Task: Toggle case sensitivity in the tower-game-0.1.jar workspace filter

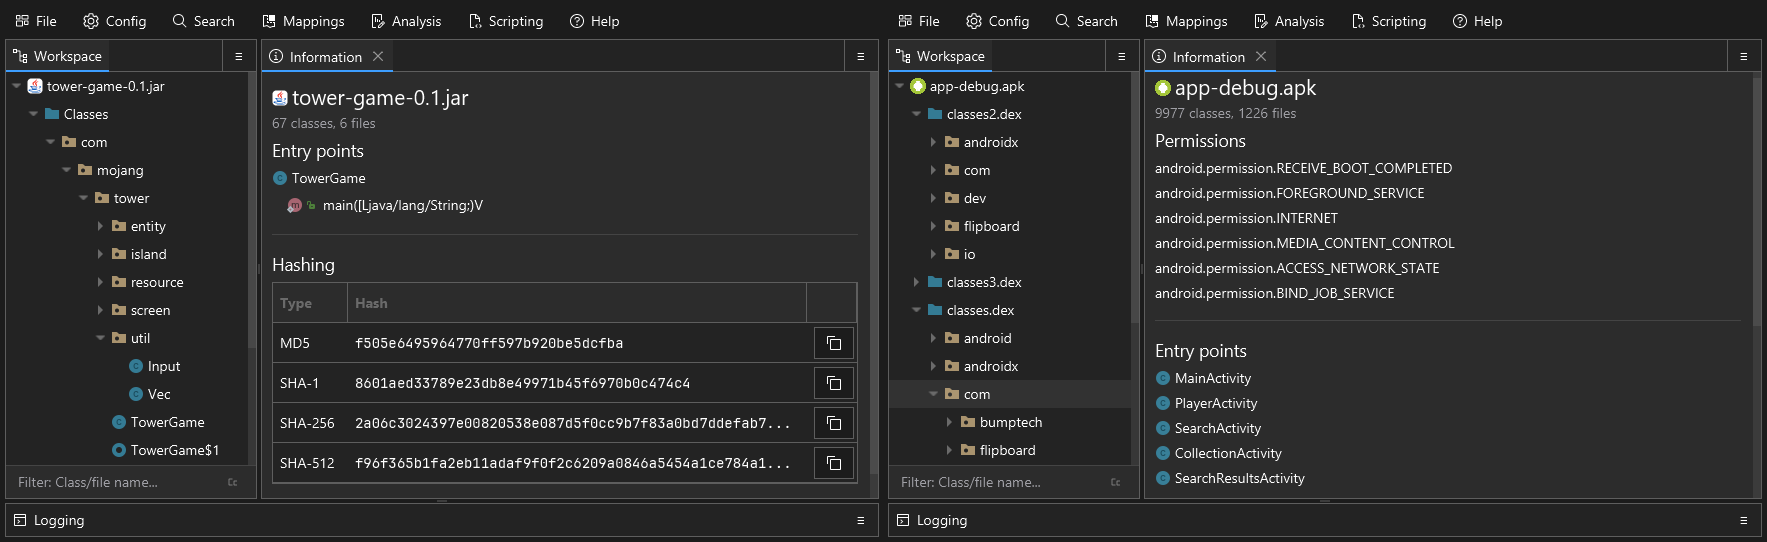Action: click(233, 482)
